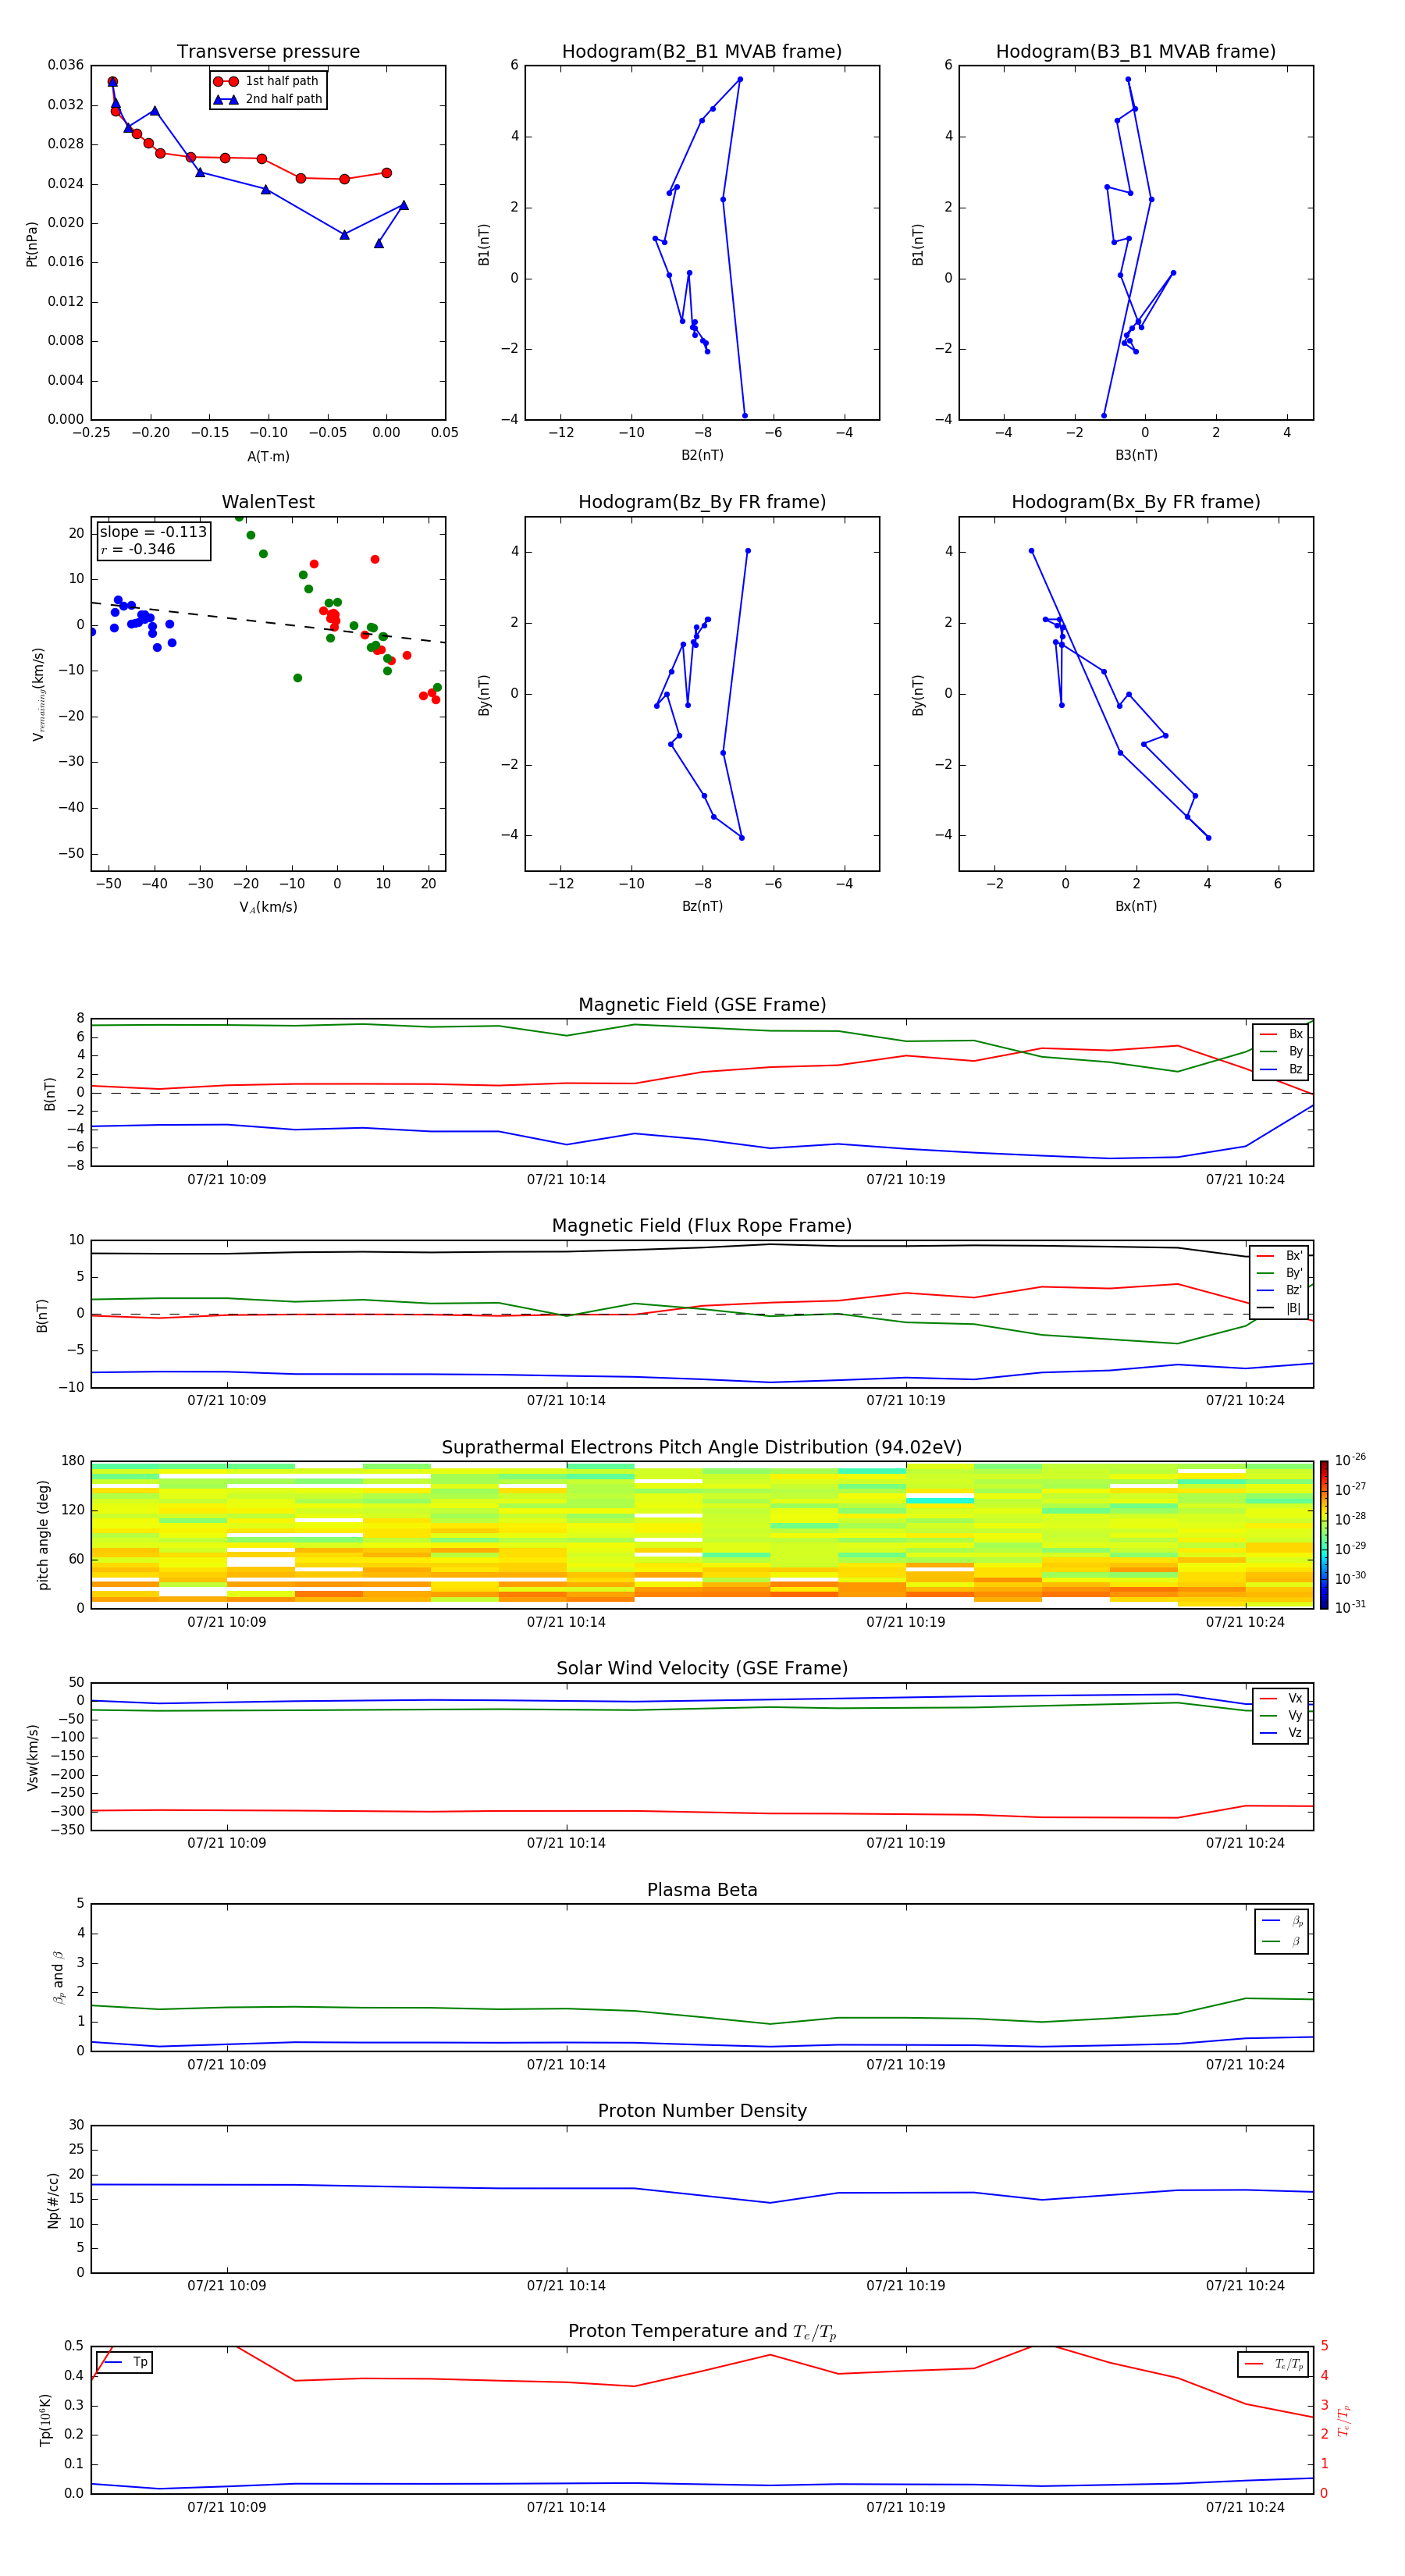Click the 'Bx' legend entry in GSE magnetic field
Viewport: 1405px width, 2576px height.
click(1281, 1034)
